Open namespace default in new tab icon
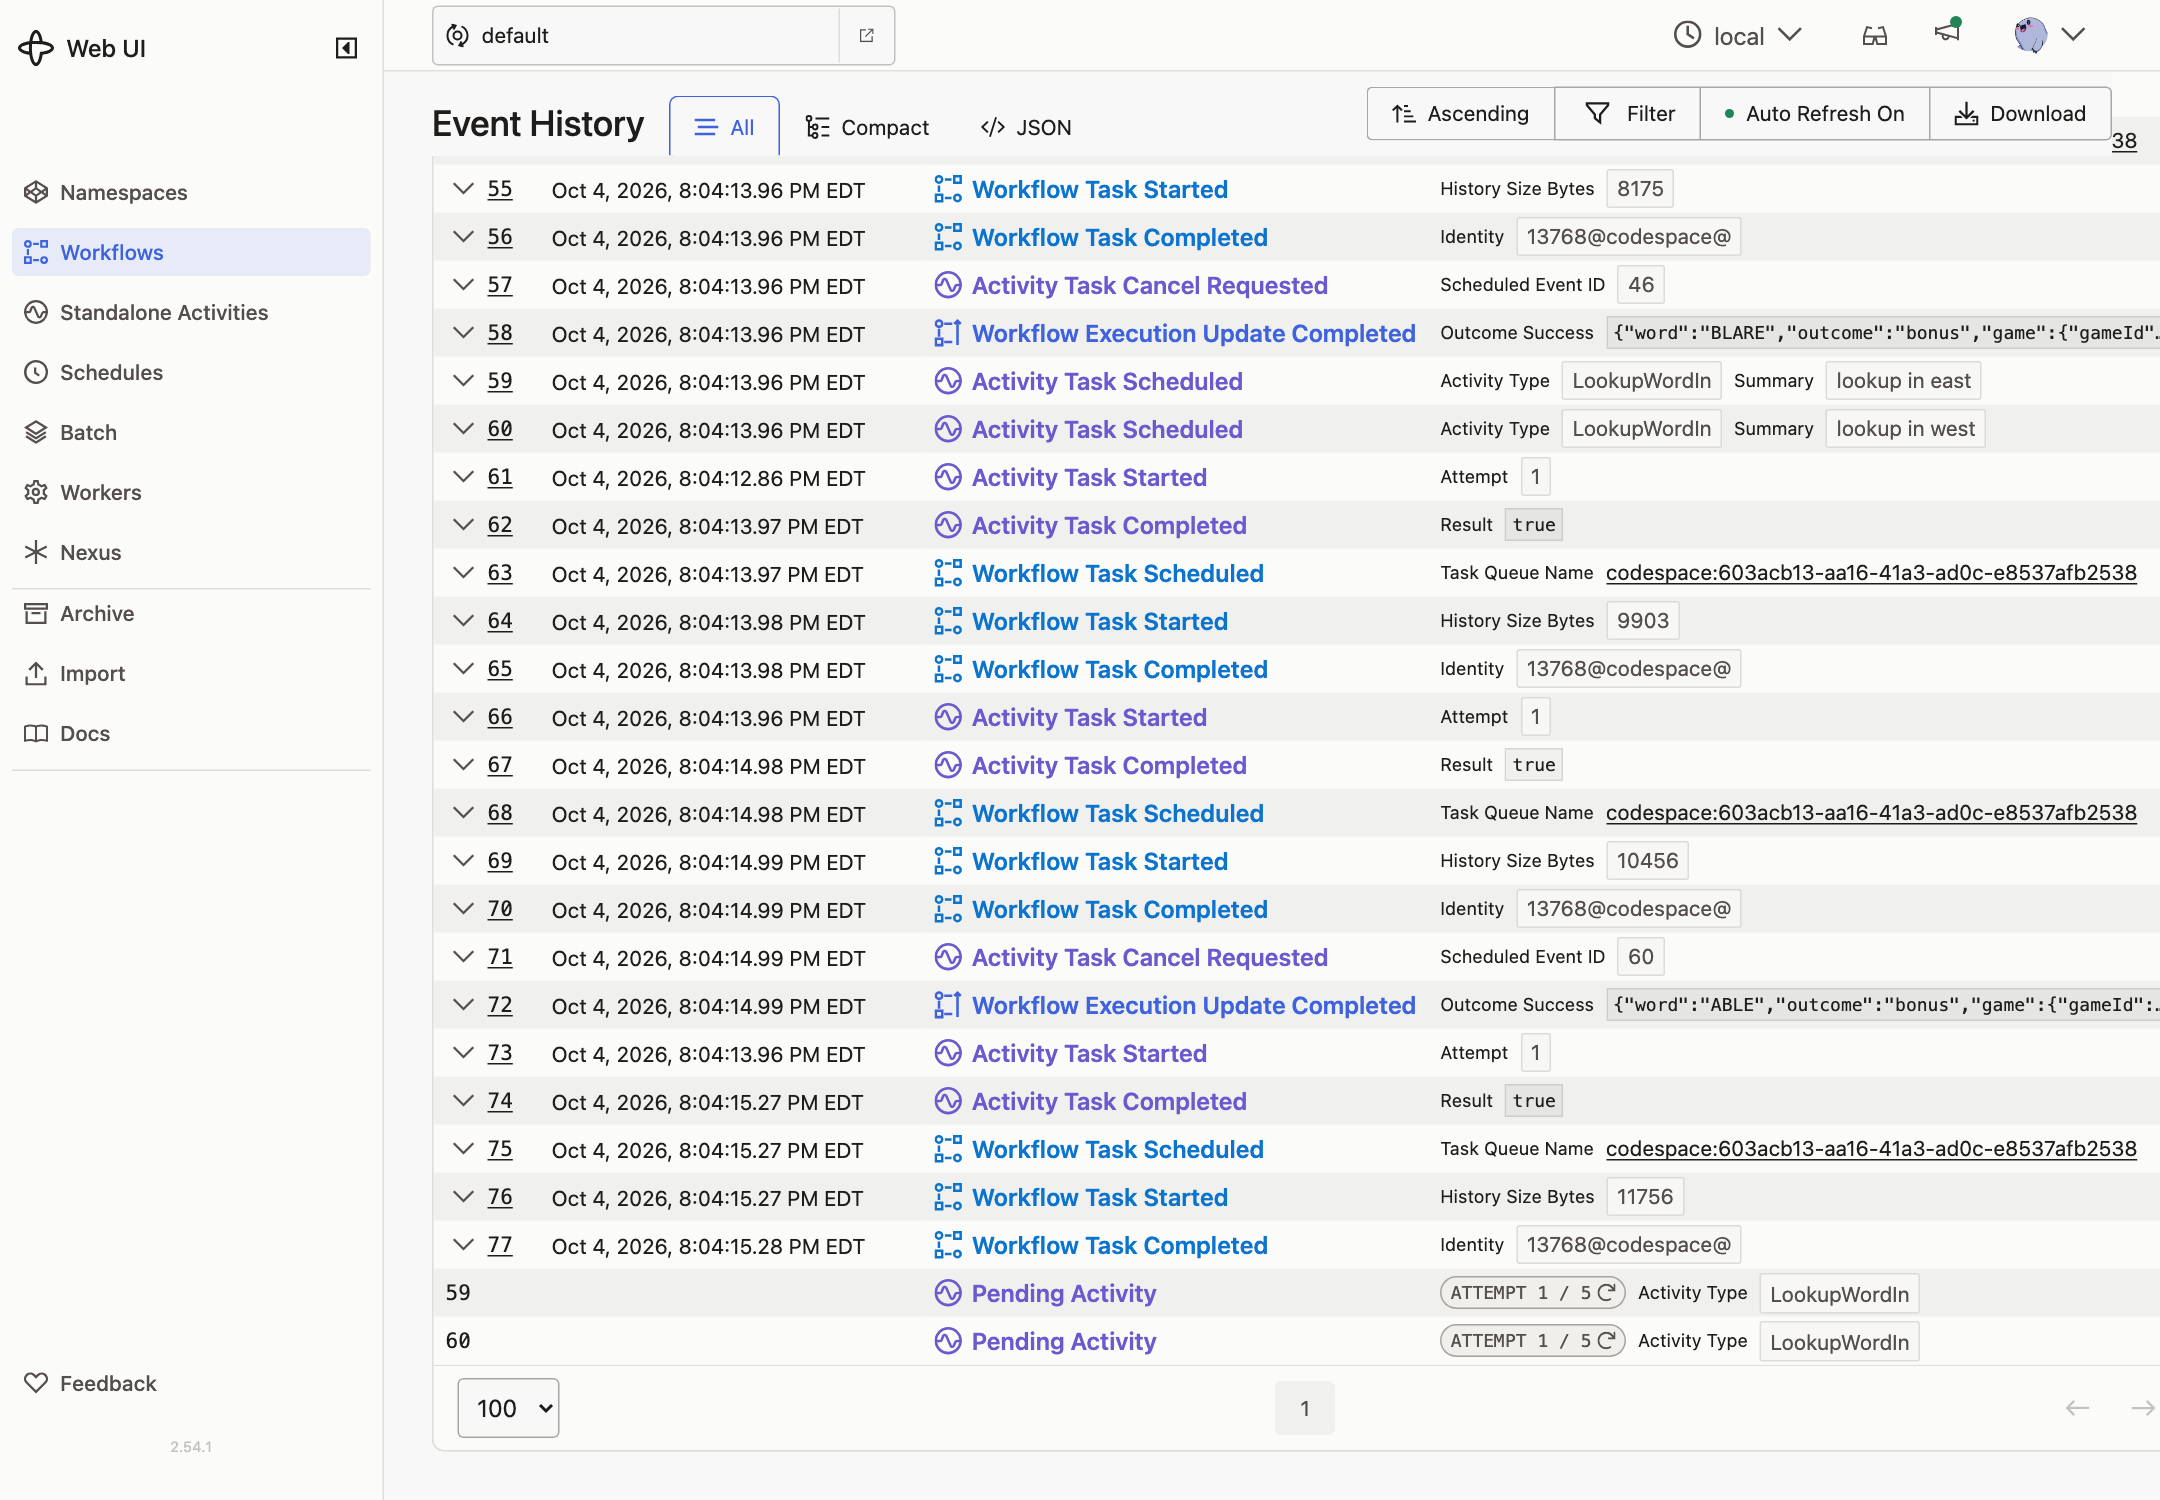Screen dimensions: 2160x1500 (x=866, y=36)
